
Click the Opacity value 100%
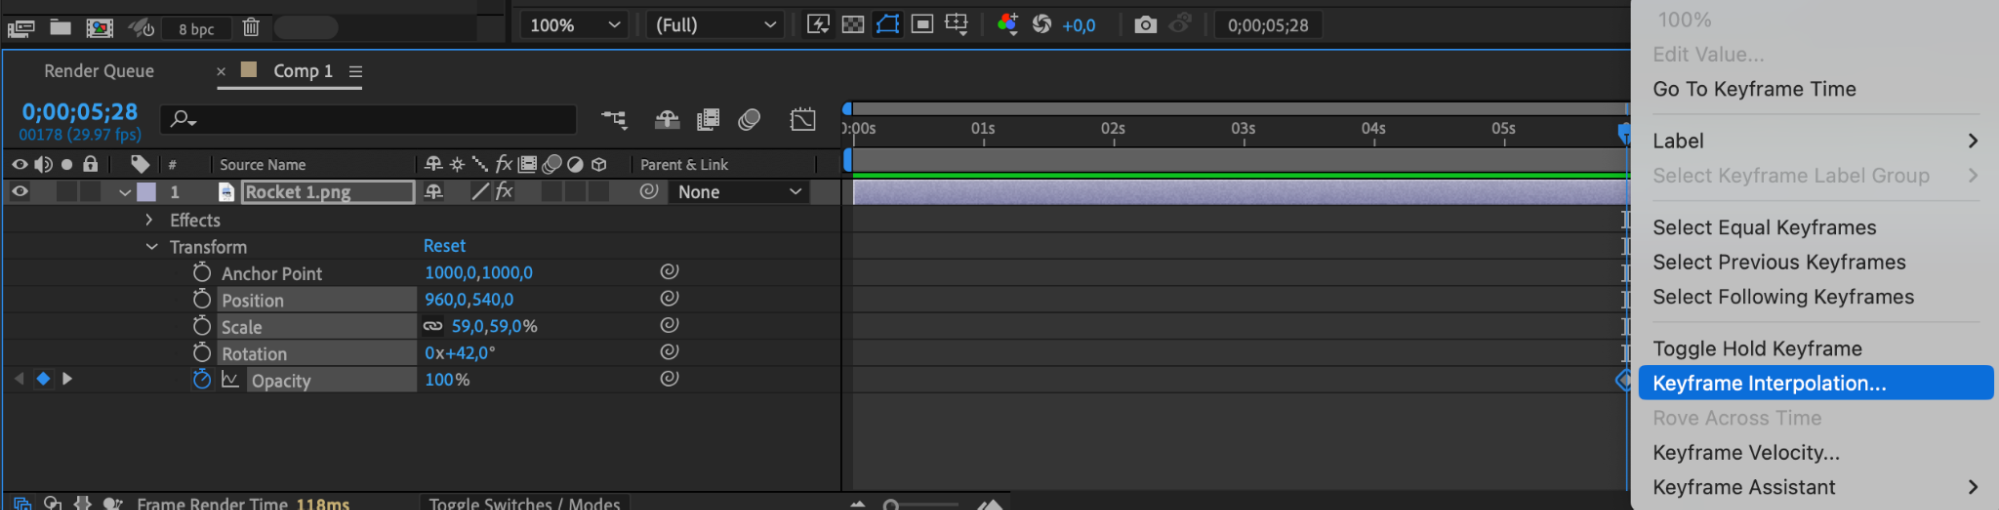[447, 380]
